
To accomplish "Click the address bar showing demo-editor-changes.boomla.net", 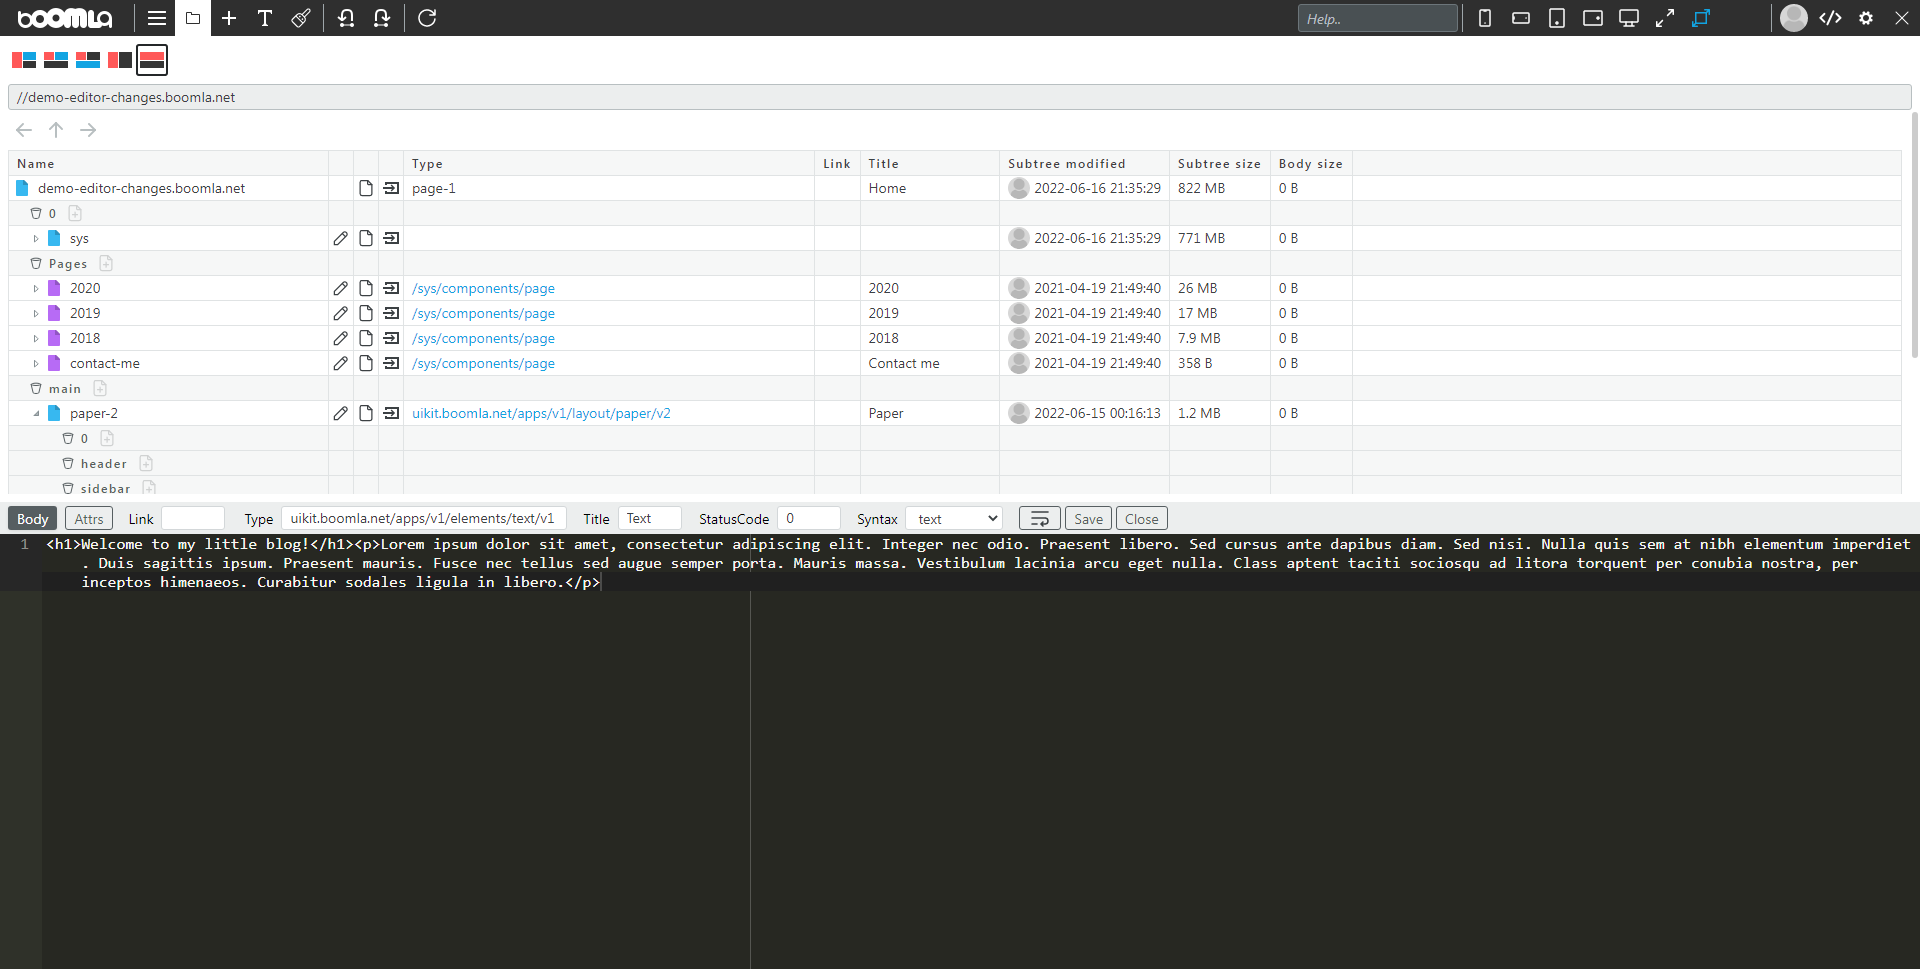I will [x=400, y=97].
